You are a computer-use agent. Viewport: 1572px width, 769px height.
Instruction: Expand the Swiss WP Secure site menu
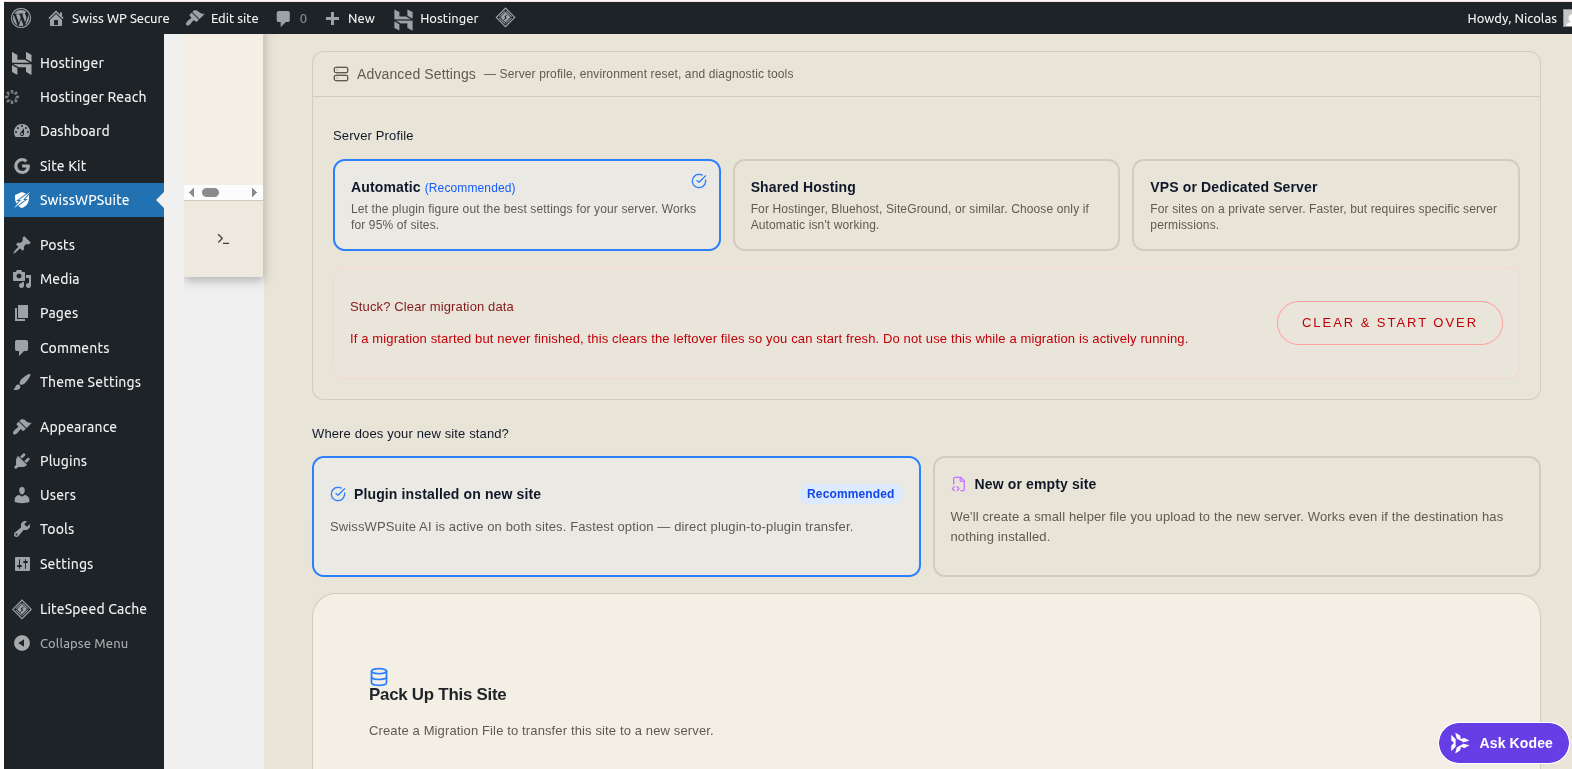[109, 18]
